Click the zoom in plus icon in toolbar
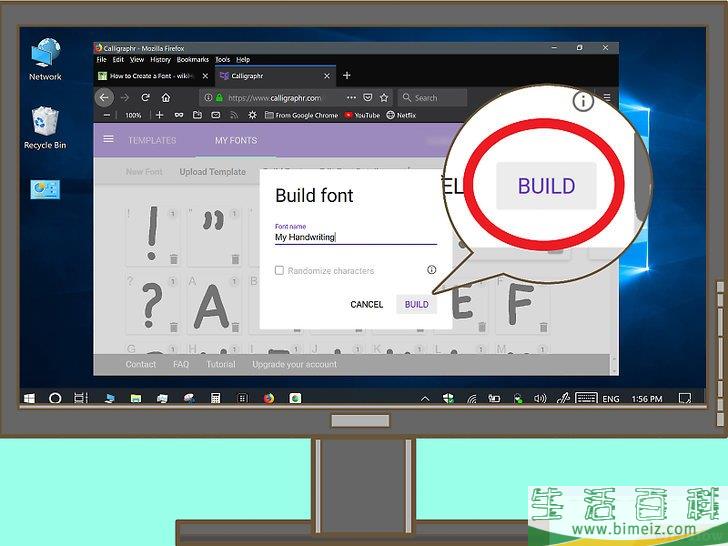The image size is (728, 546). (159, 115)
